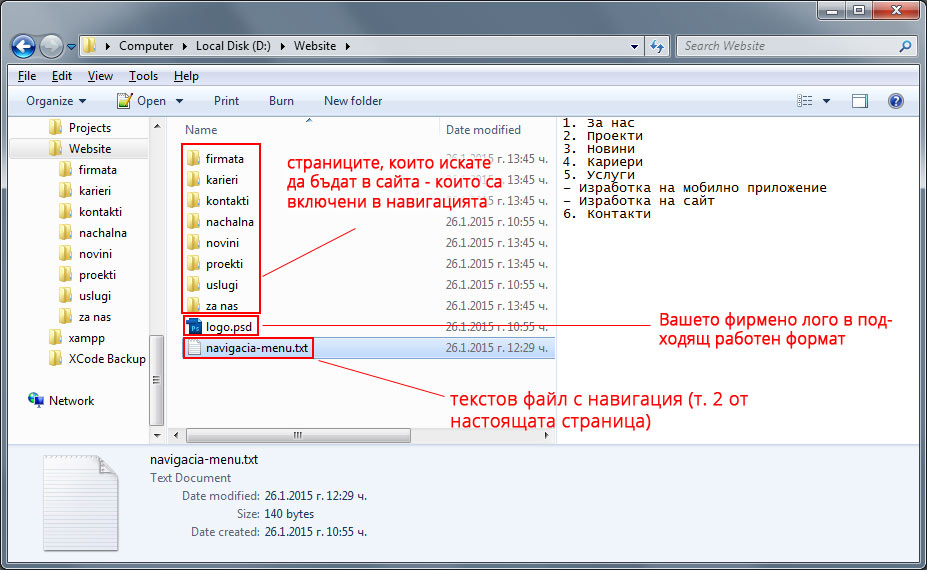Open the Help question mark icon
Image resolution: width=927 pixels, height=570 pixels.
895,101
